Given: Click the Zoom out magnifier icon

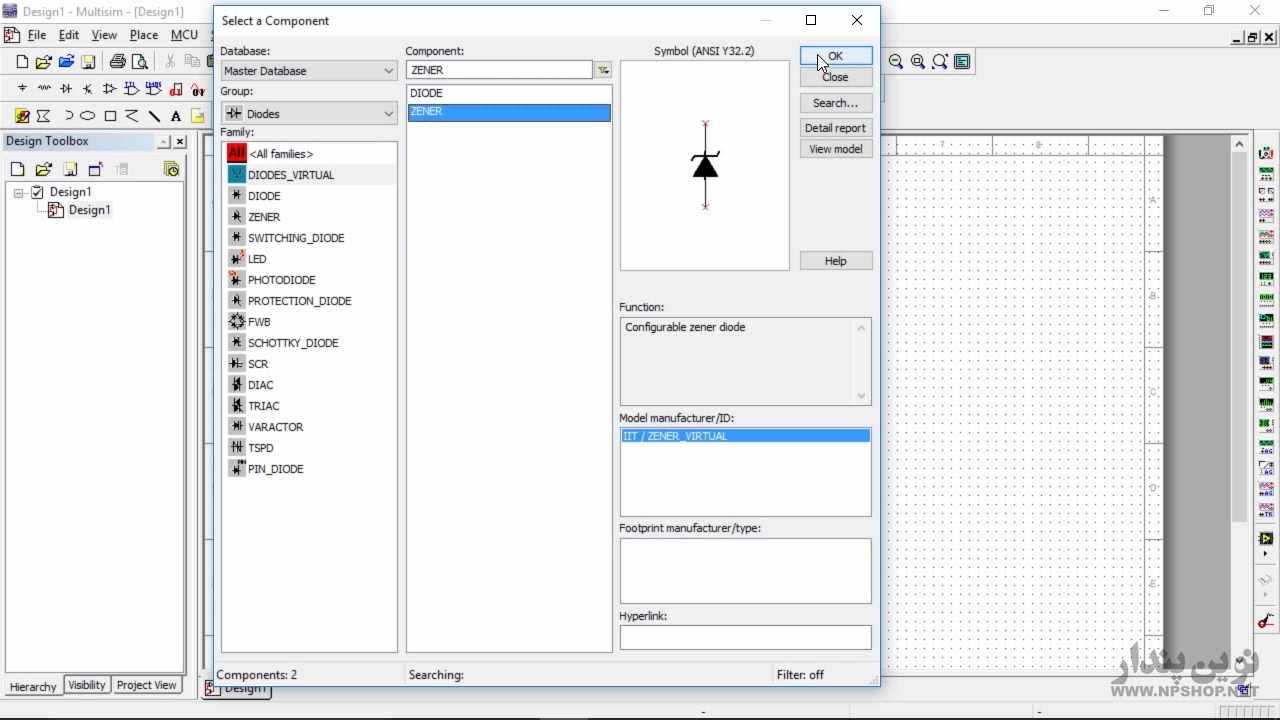Looking at the screenshot, I should [896, 62].
